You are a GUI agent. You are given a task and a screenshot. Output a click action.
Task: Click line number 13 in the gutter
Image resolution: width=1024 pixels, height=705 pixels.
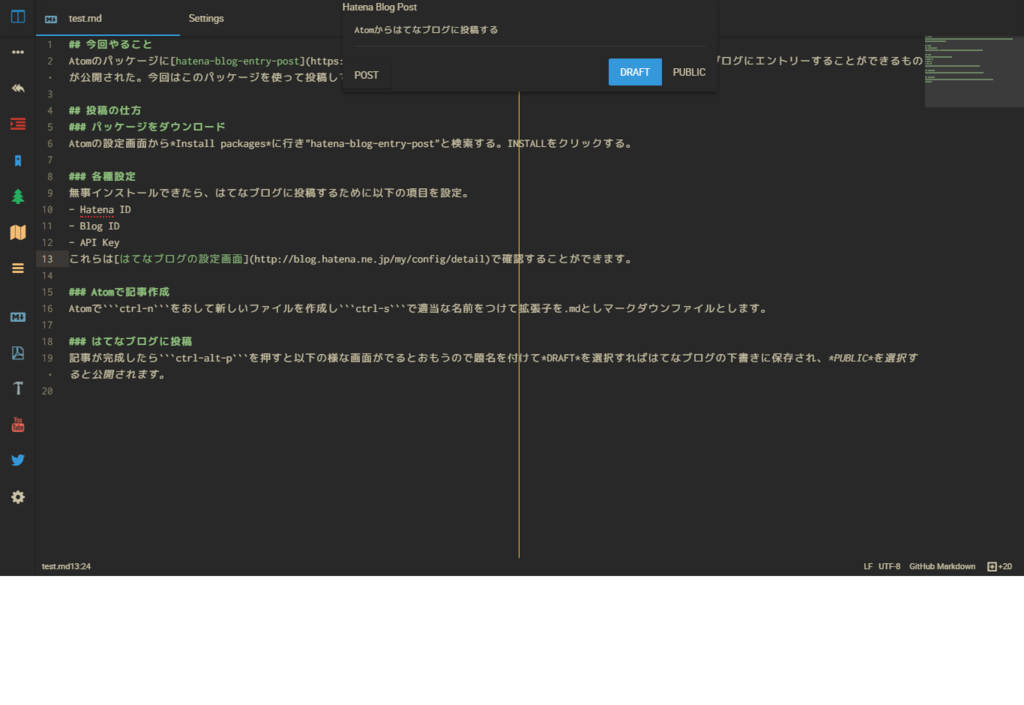(x=47, y=259)
